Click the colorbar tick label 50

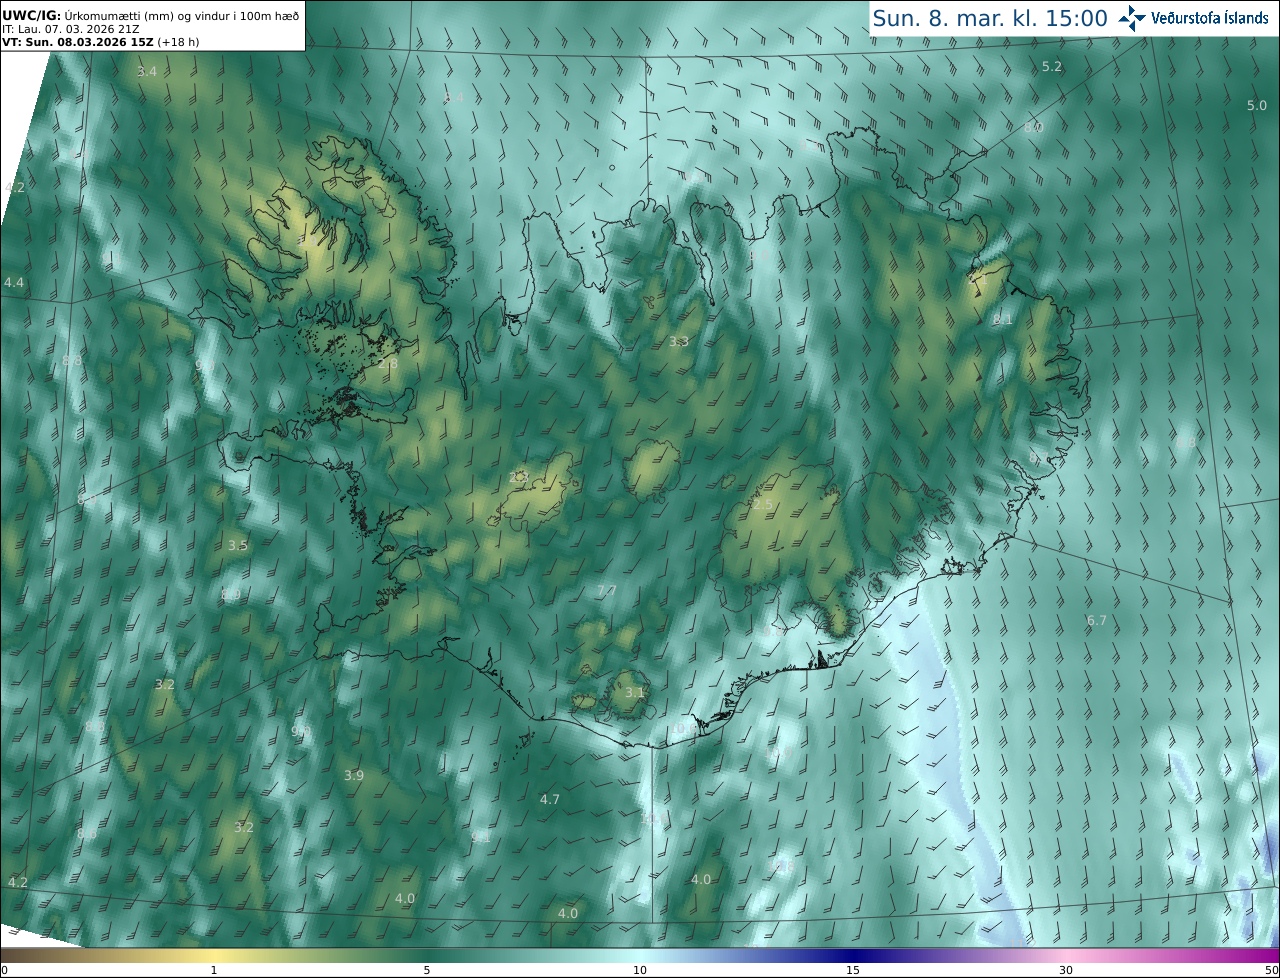coord(1271,970)
